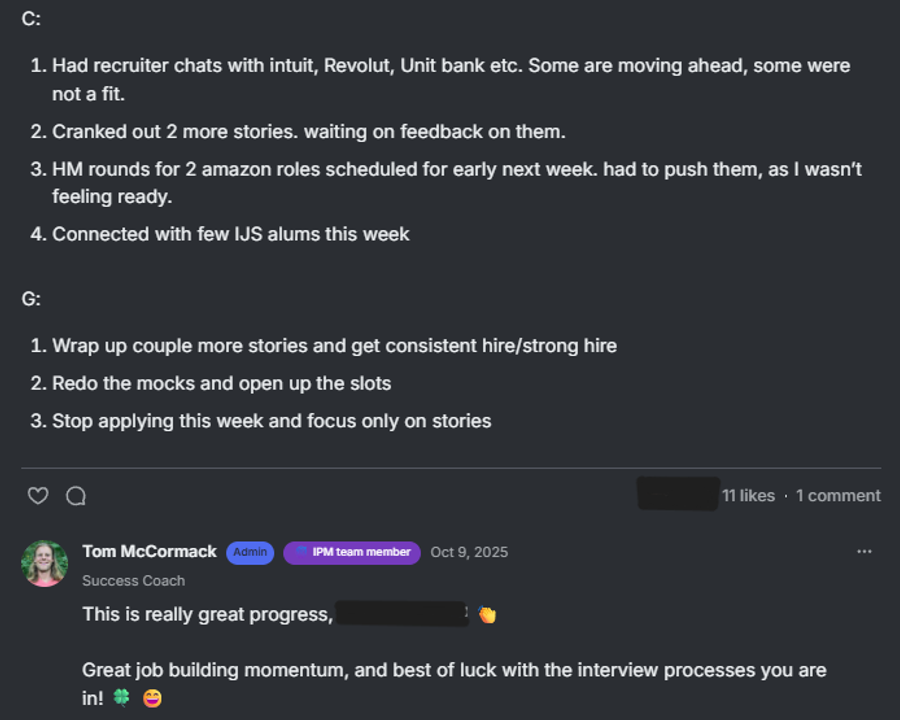The height and width of the screenshot is (720, 900).
Task: Click Tom McCormack's name
Action: point(149,551)
